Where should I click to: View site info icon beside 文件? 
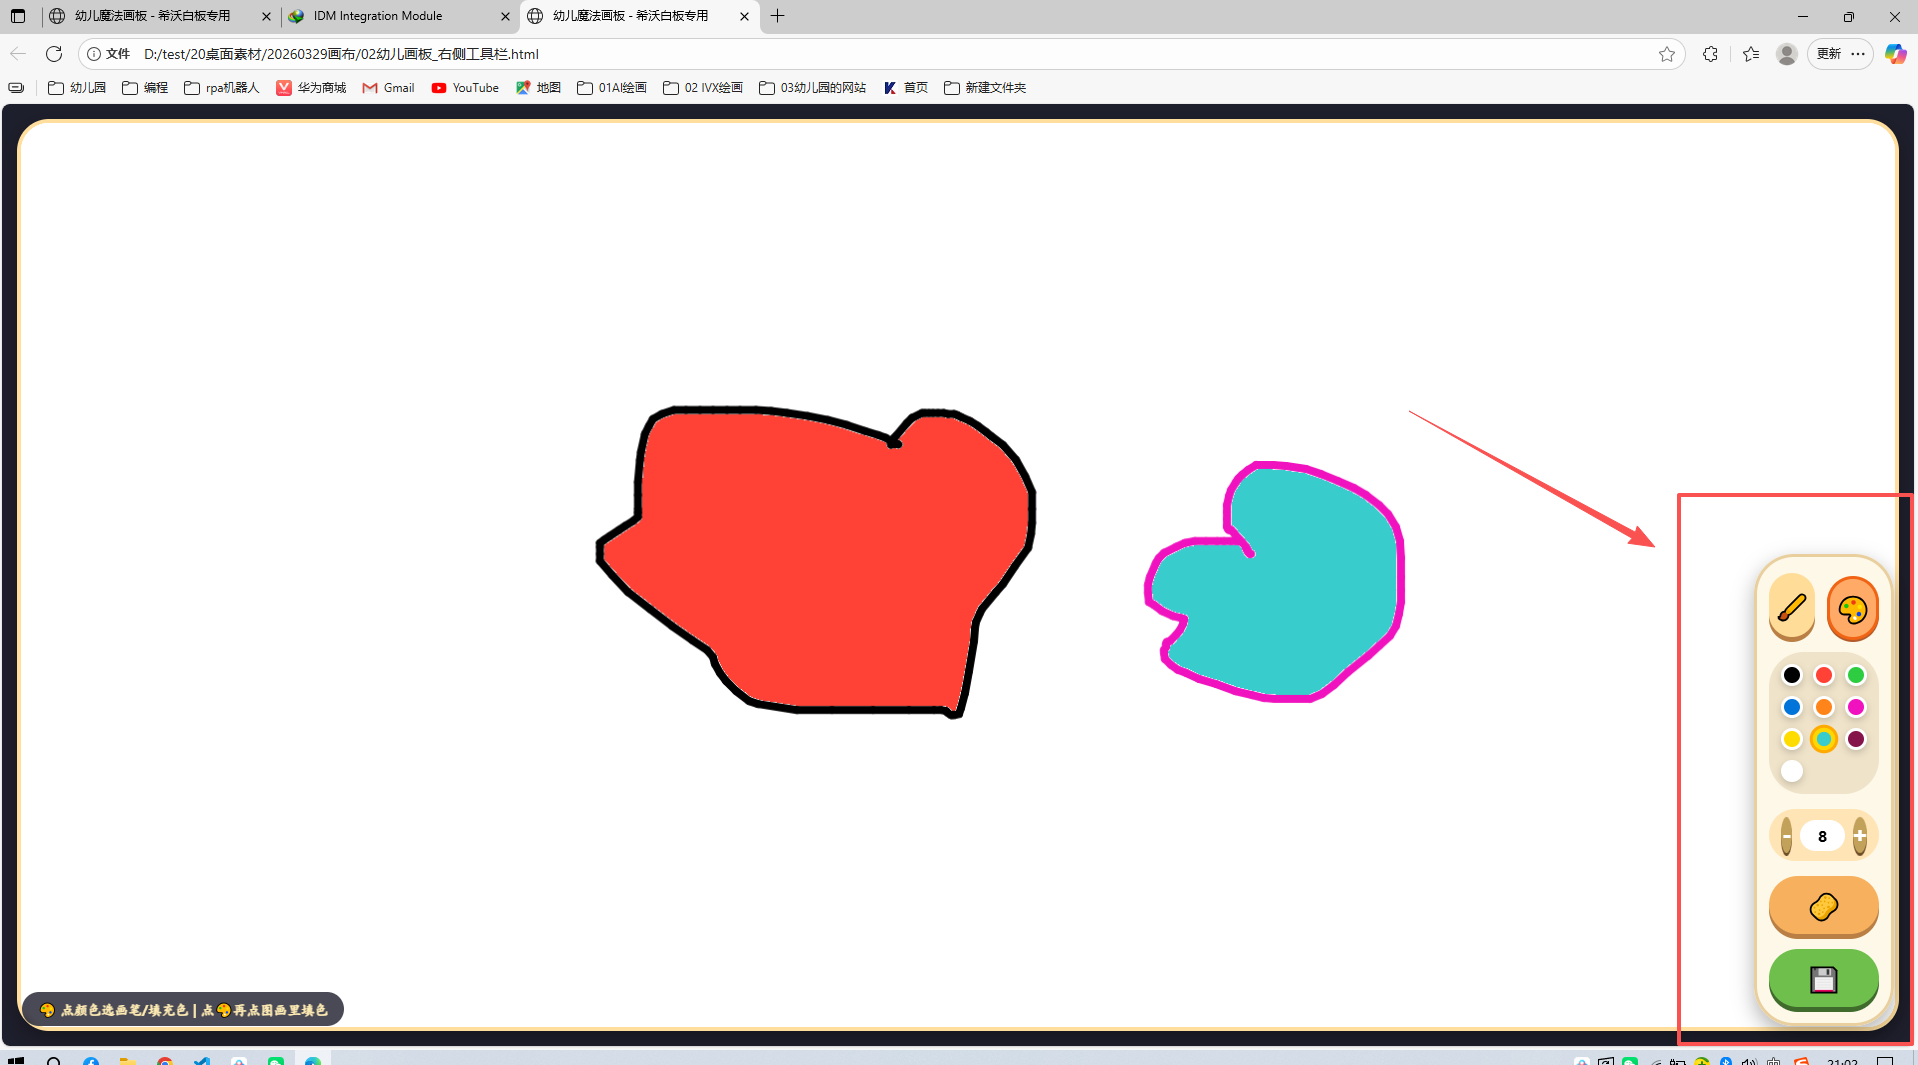[94, 54]
